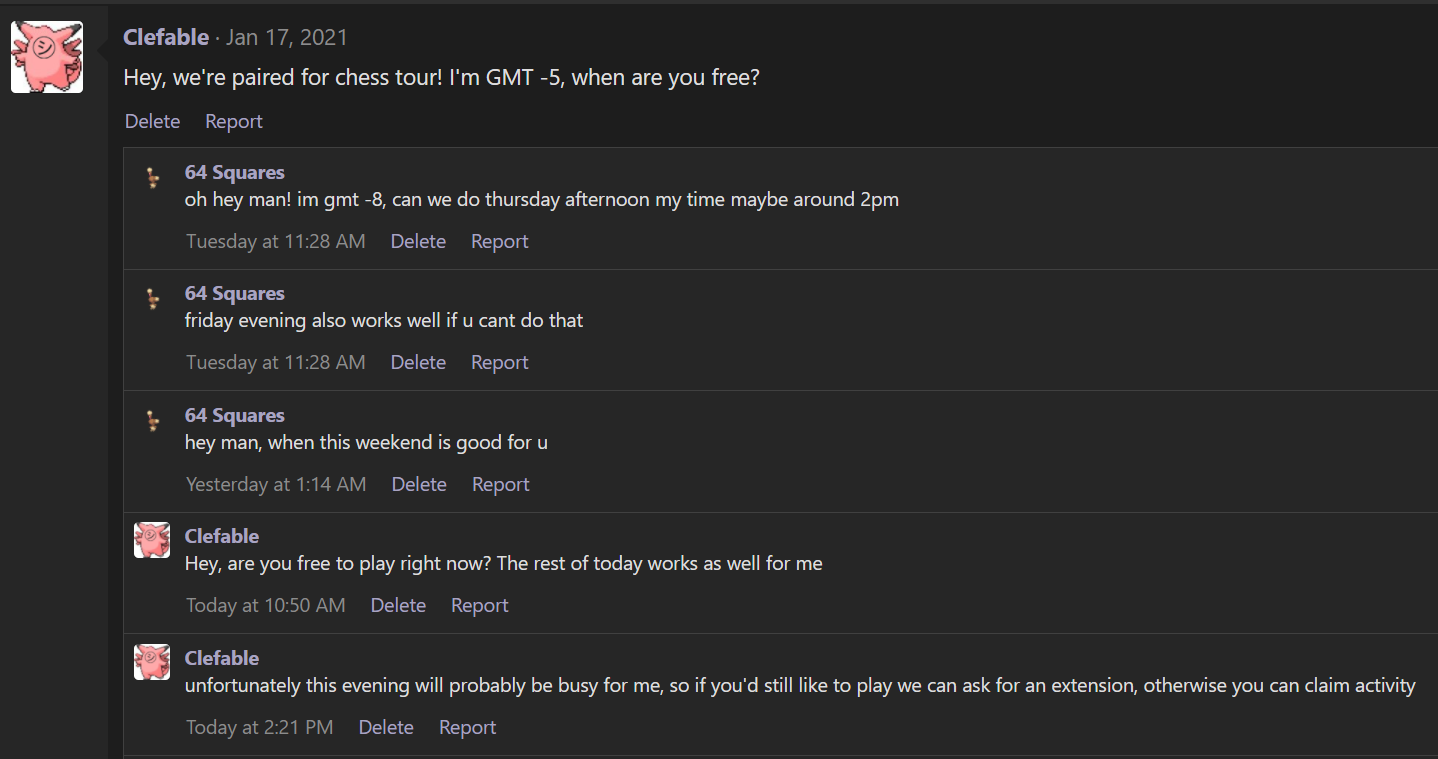Click Clefable's avatar beside the 'unfortunately this evening' comment
Viewport: 1438px width, 759px height.
pos(152,662)
